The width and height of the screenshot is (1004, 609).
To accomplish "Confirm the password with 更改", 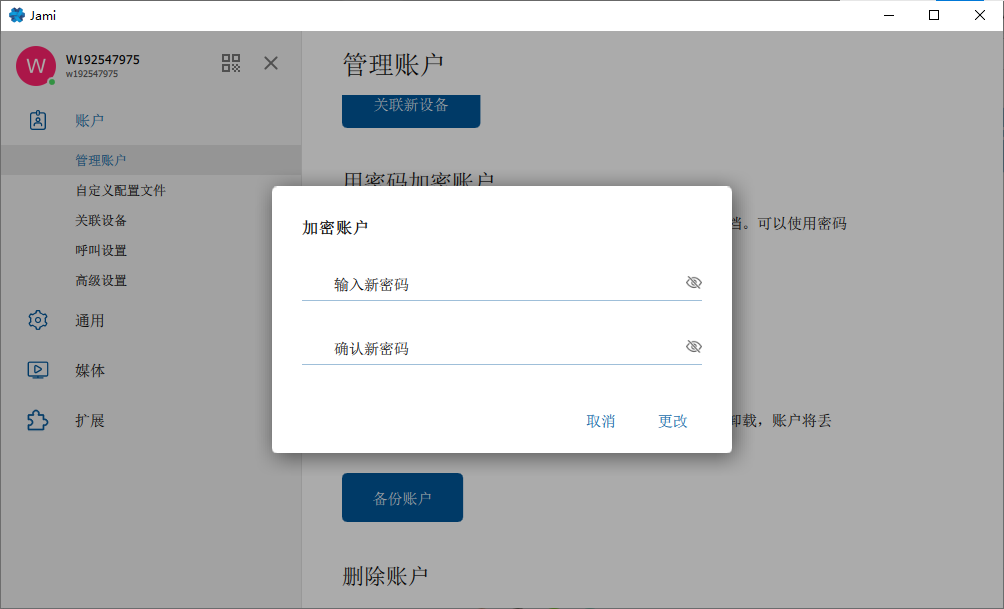I will 672,421.
